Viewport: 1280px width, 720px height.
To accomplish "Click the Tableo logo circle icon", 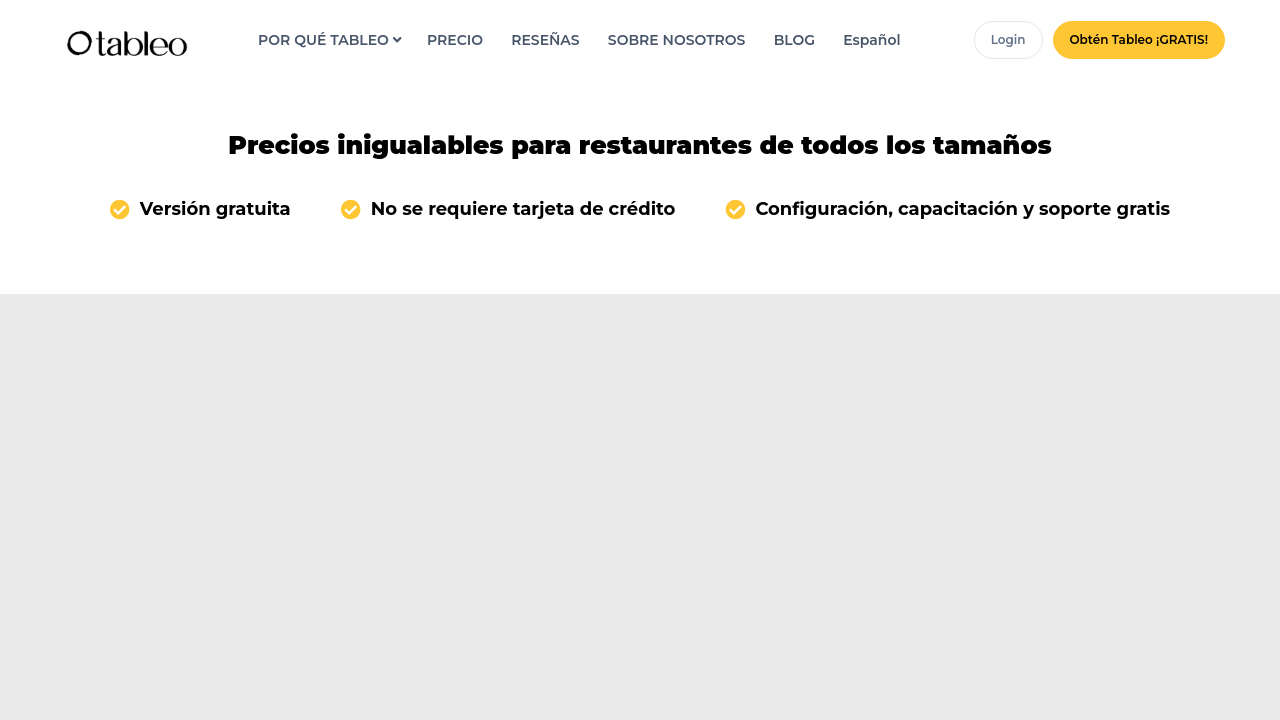I will pyautogui.click(x=79, y=43).
